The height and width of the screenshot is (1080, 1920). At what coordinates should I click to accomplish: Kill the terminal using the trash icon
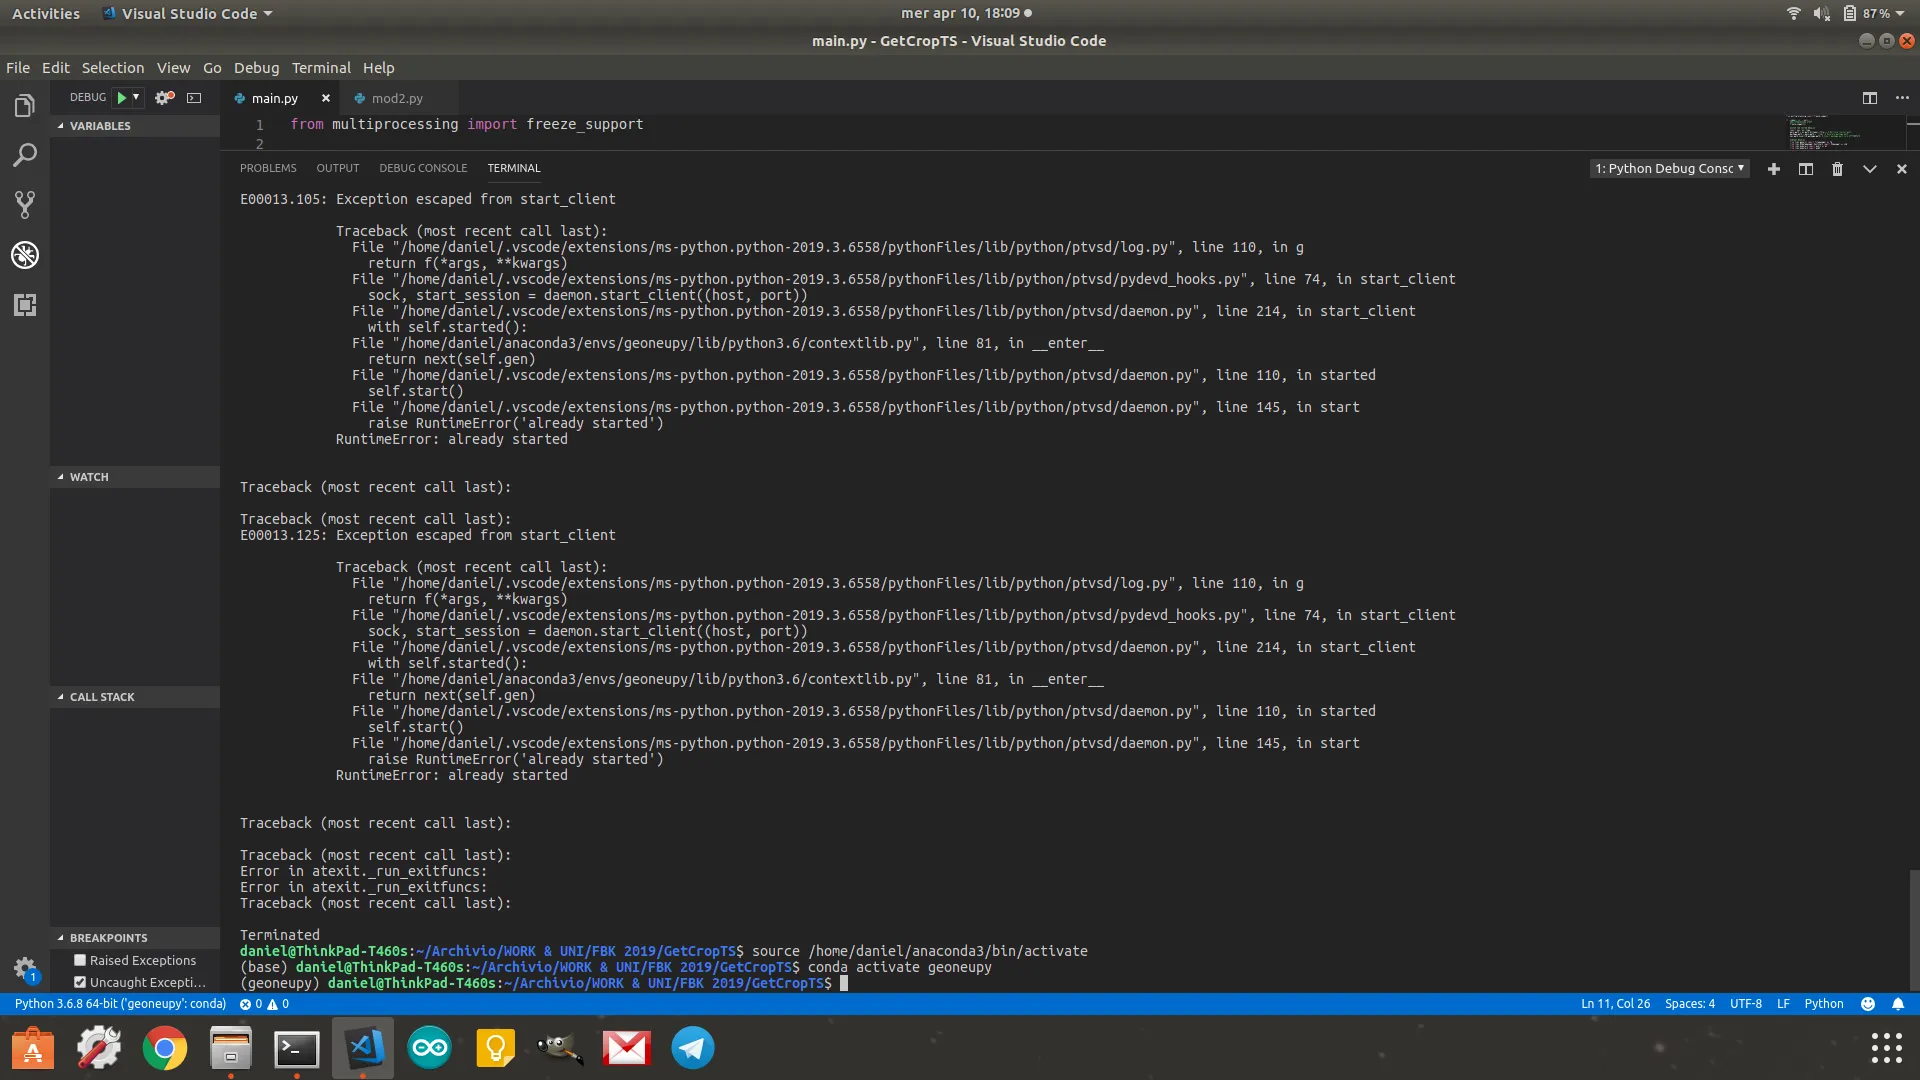click(1837, 169)
